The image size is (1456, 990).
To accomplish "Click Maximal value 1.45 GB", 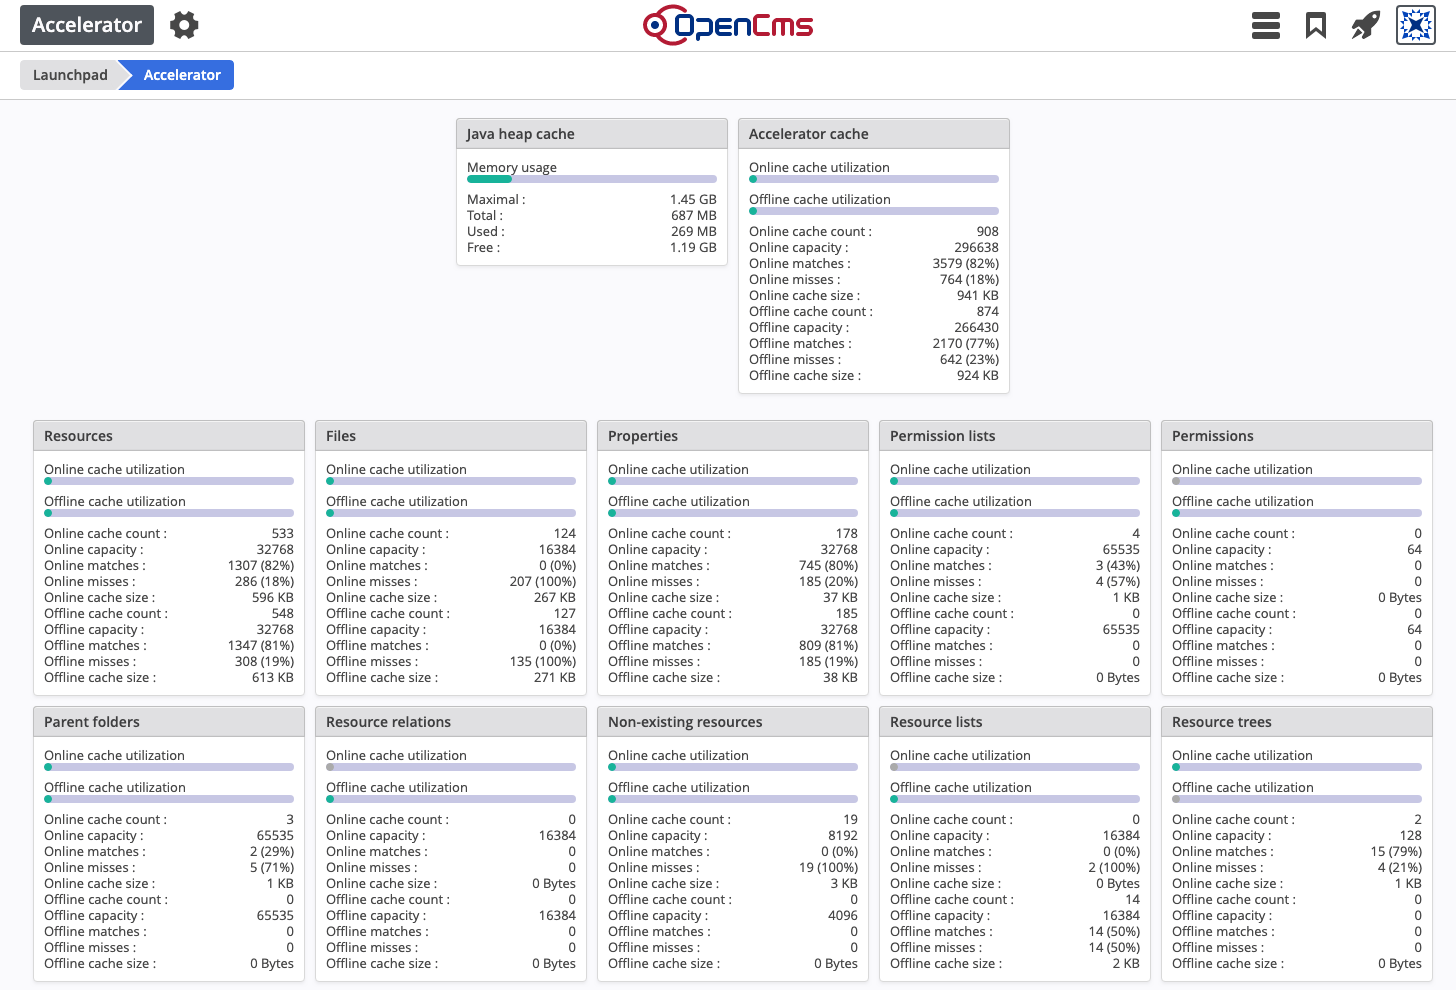I will tap(693, 199).
